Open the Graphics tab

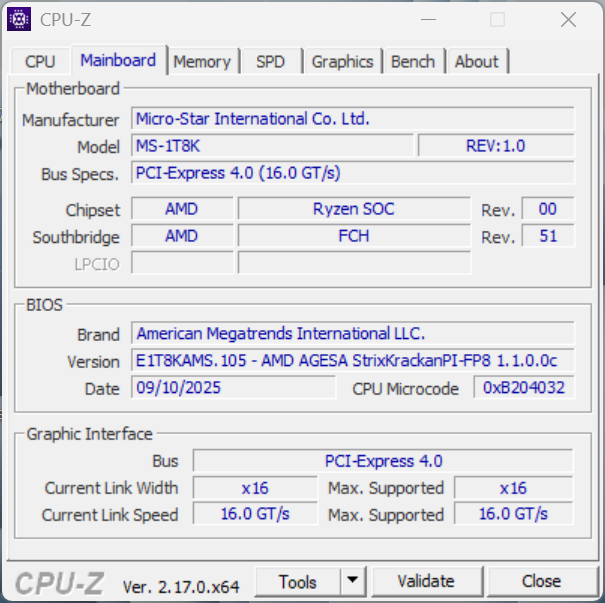[x=342, y=61]
